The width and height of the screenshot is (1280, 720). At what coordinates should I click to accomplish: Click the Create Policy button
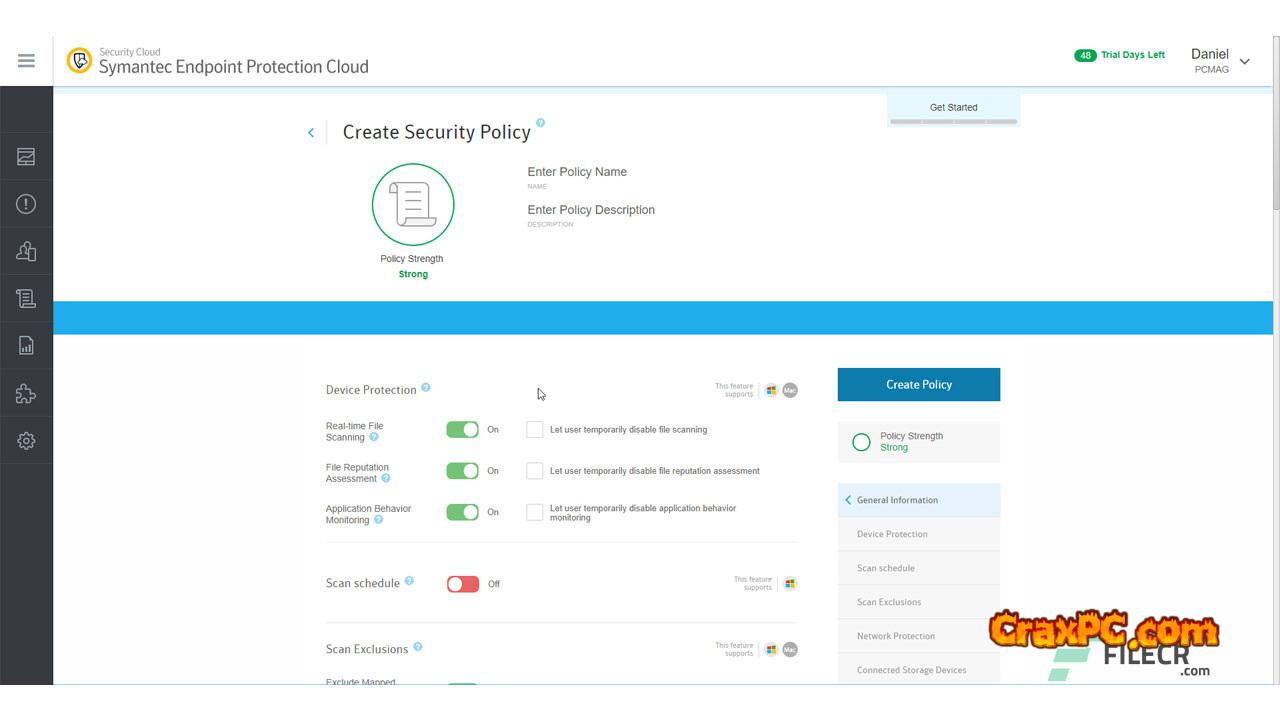[x=918, y=384]
